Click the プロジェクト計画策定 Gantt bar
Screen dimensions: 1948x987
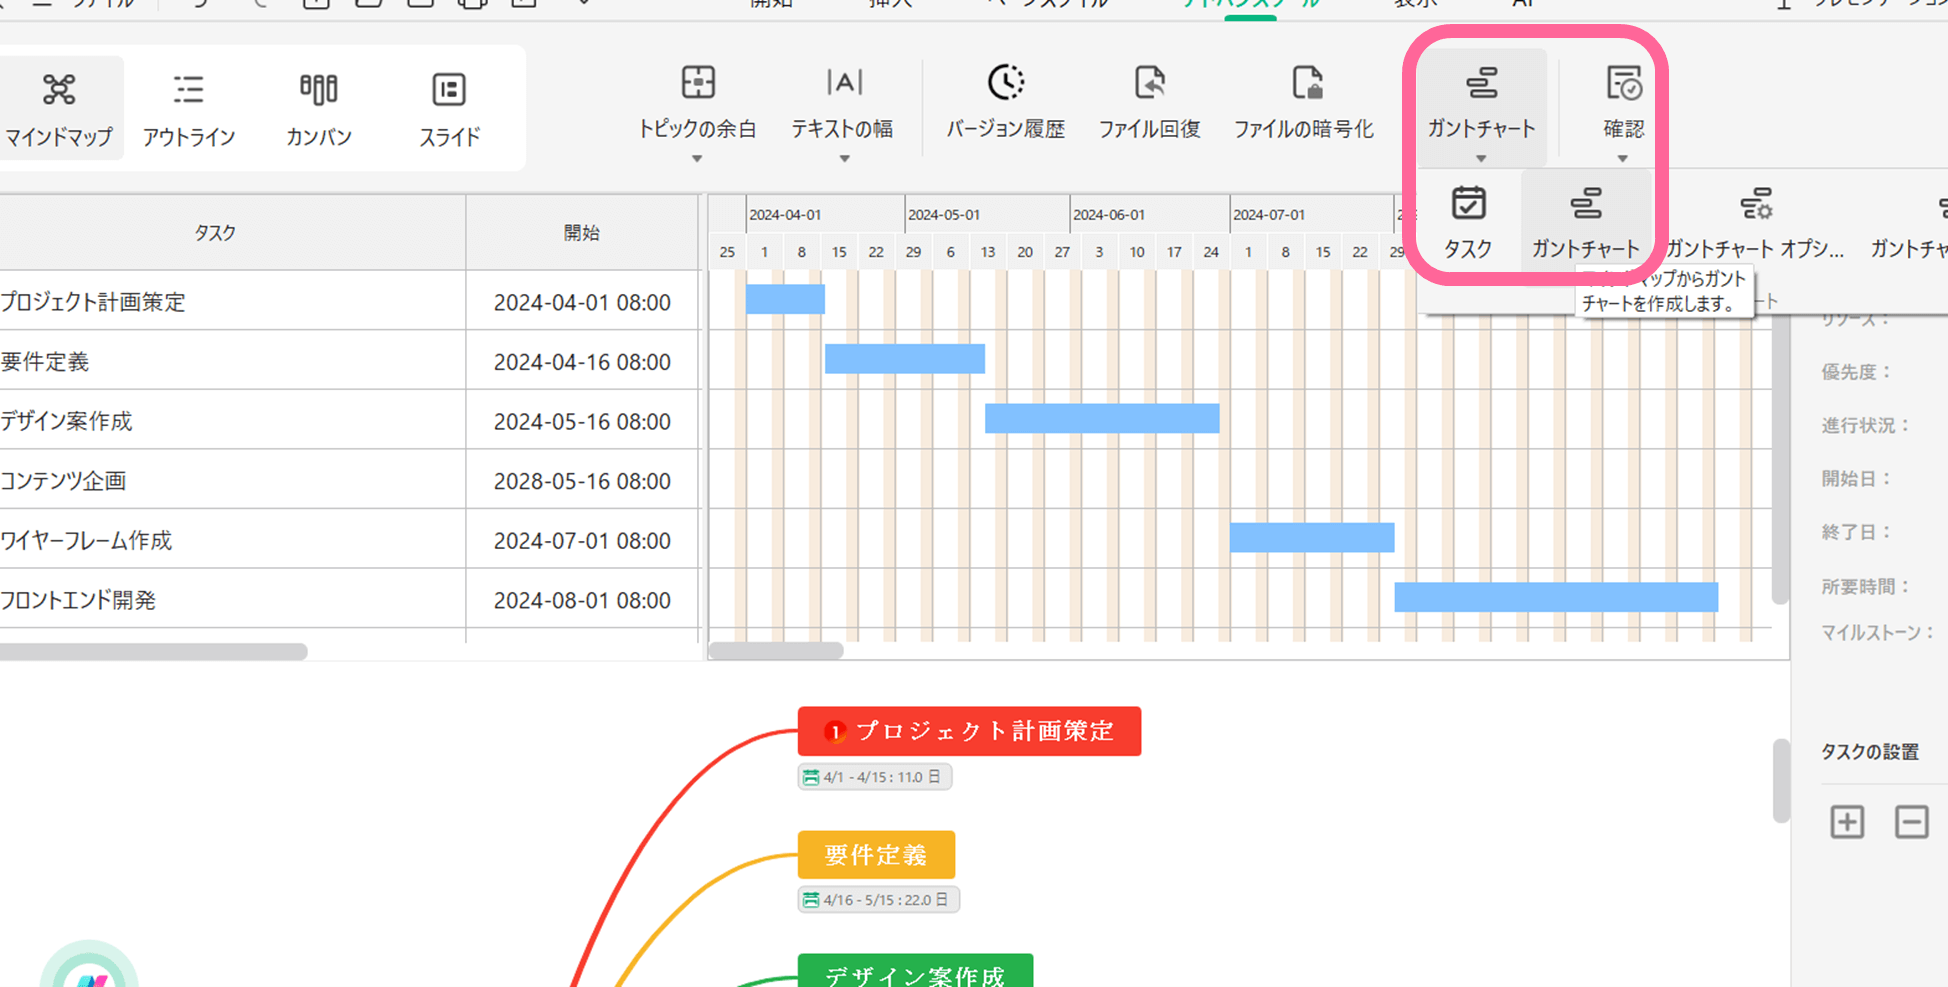(785, 299)
